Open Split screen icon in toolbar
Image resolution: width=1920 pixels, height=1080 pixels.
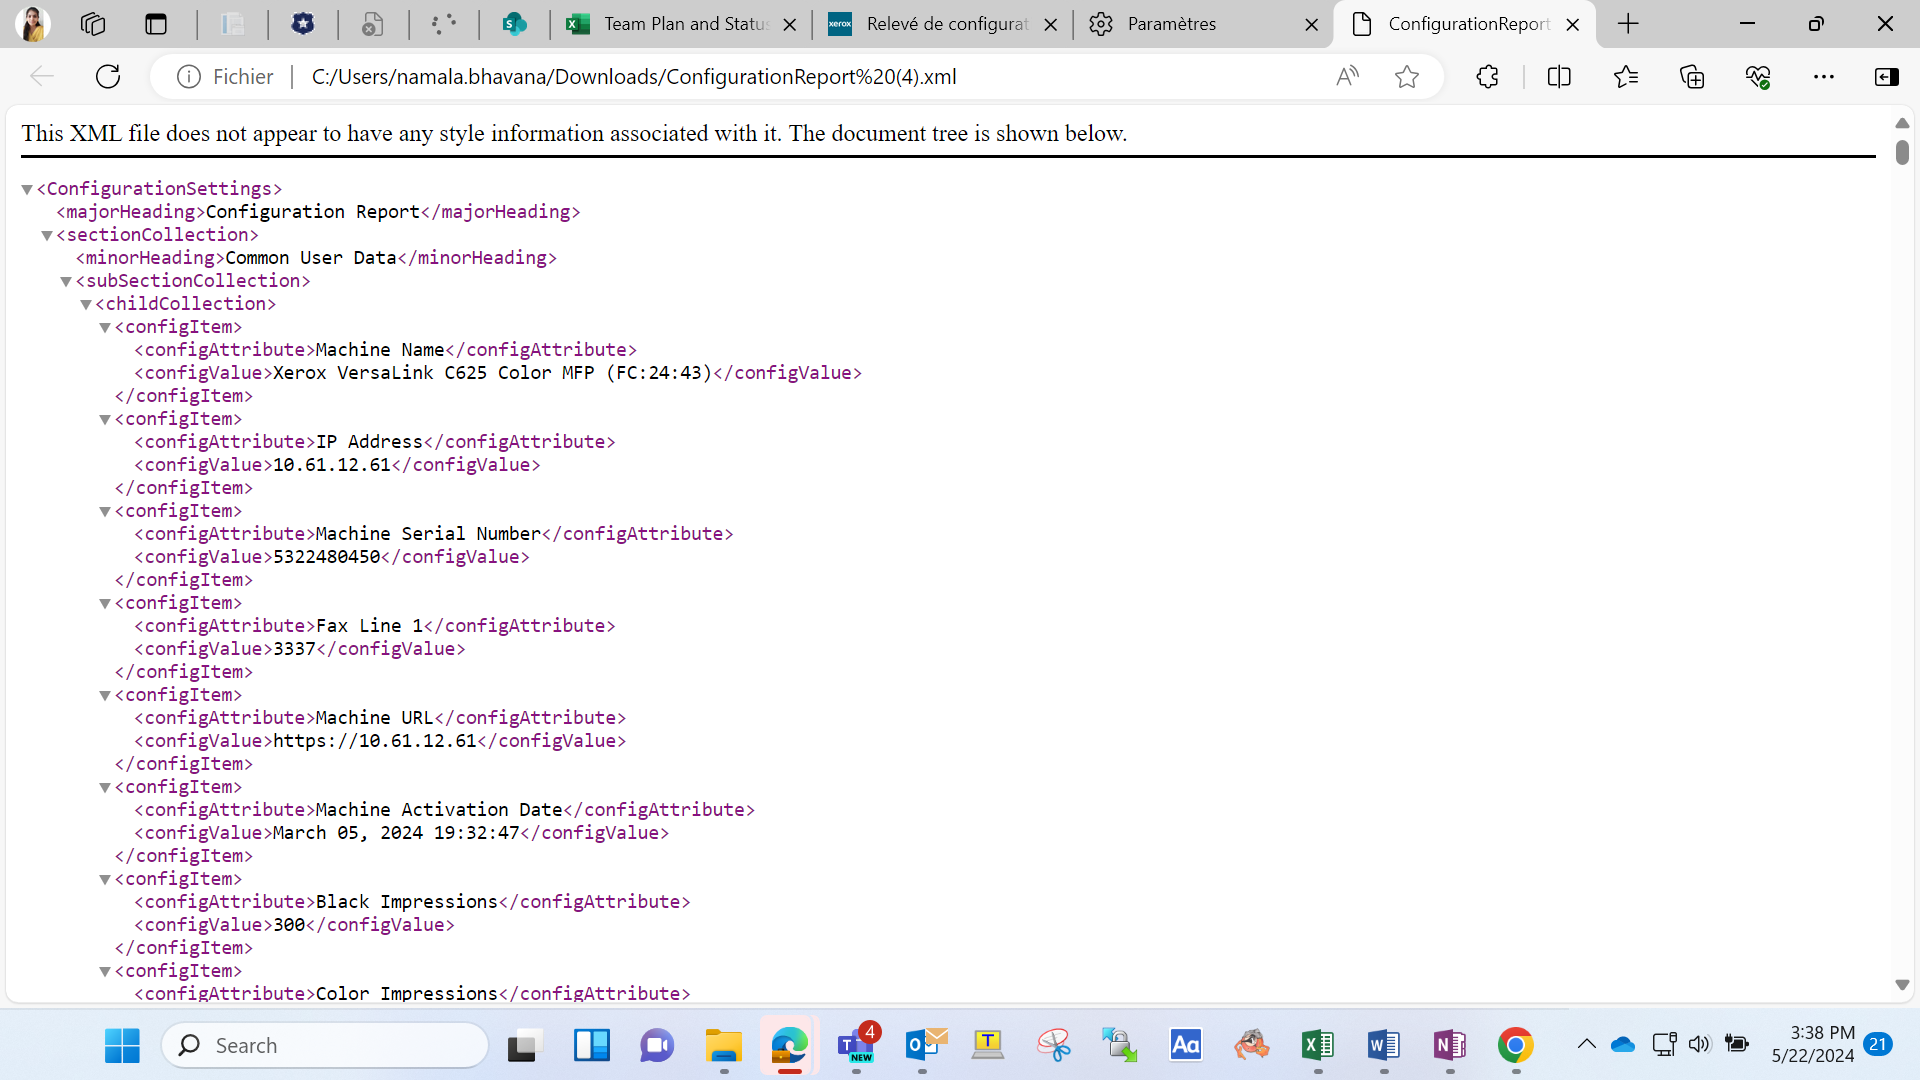1559,77
